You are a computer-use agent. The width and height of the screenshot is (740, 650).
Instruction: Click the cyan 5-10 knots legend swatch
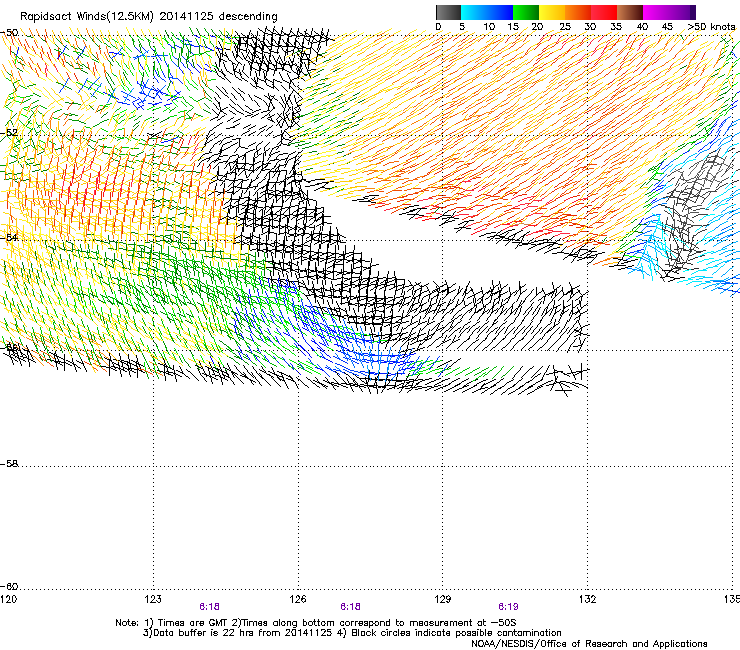[474, 12]
